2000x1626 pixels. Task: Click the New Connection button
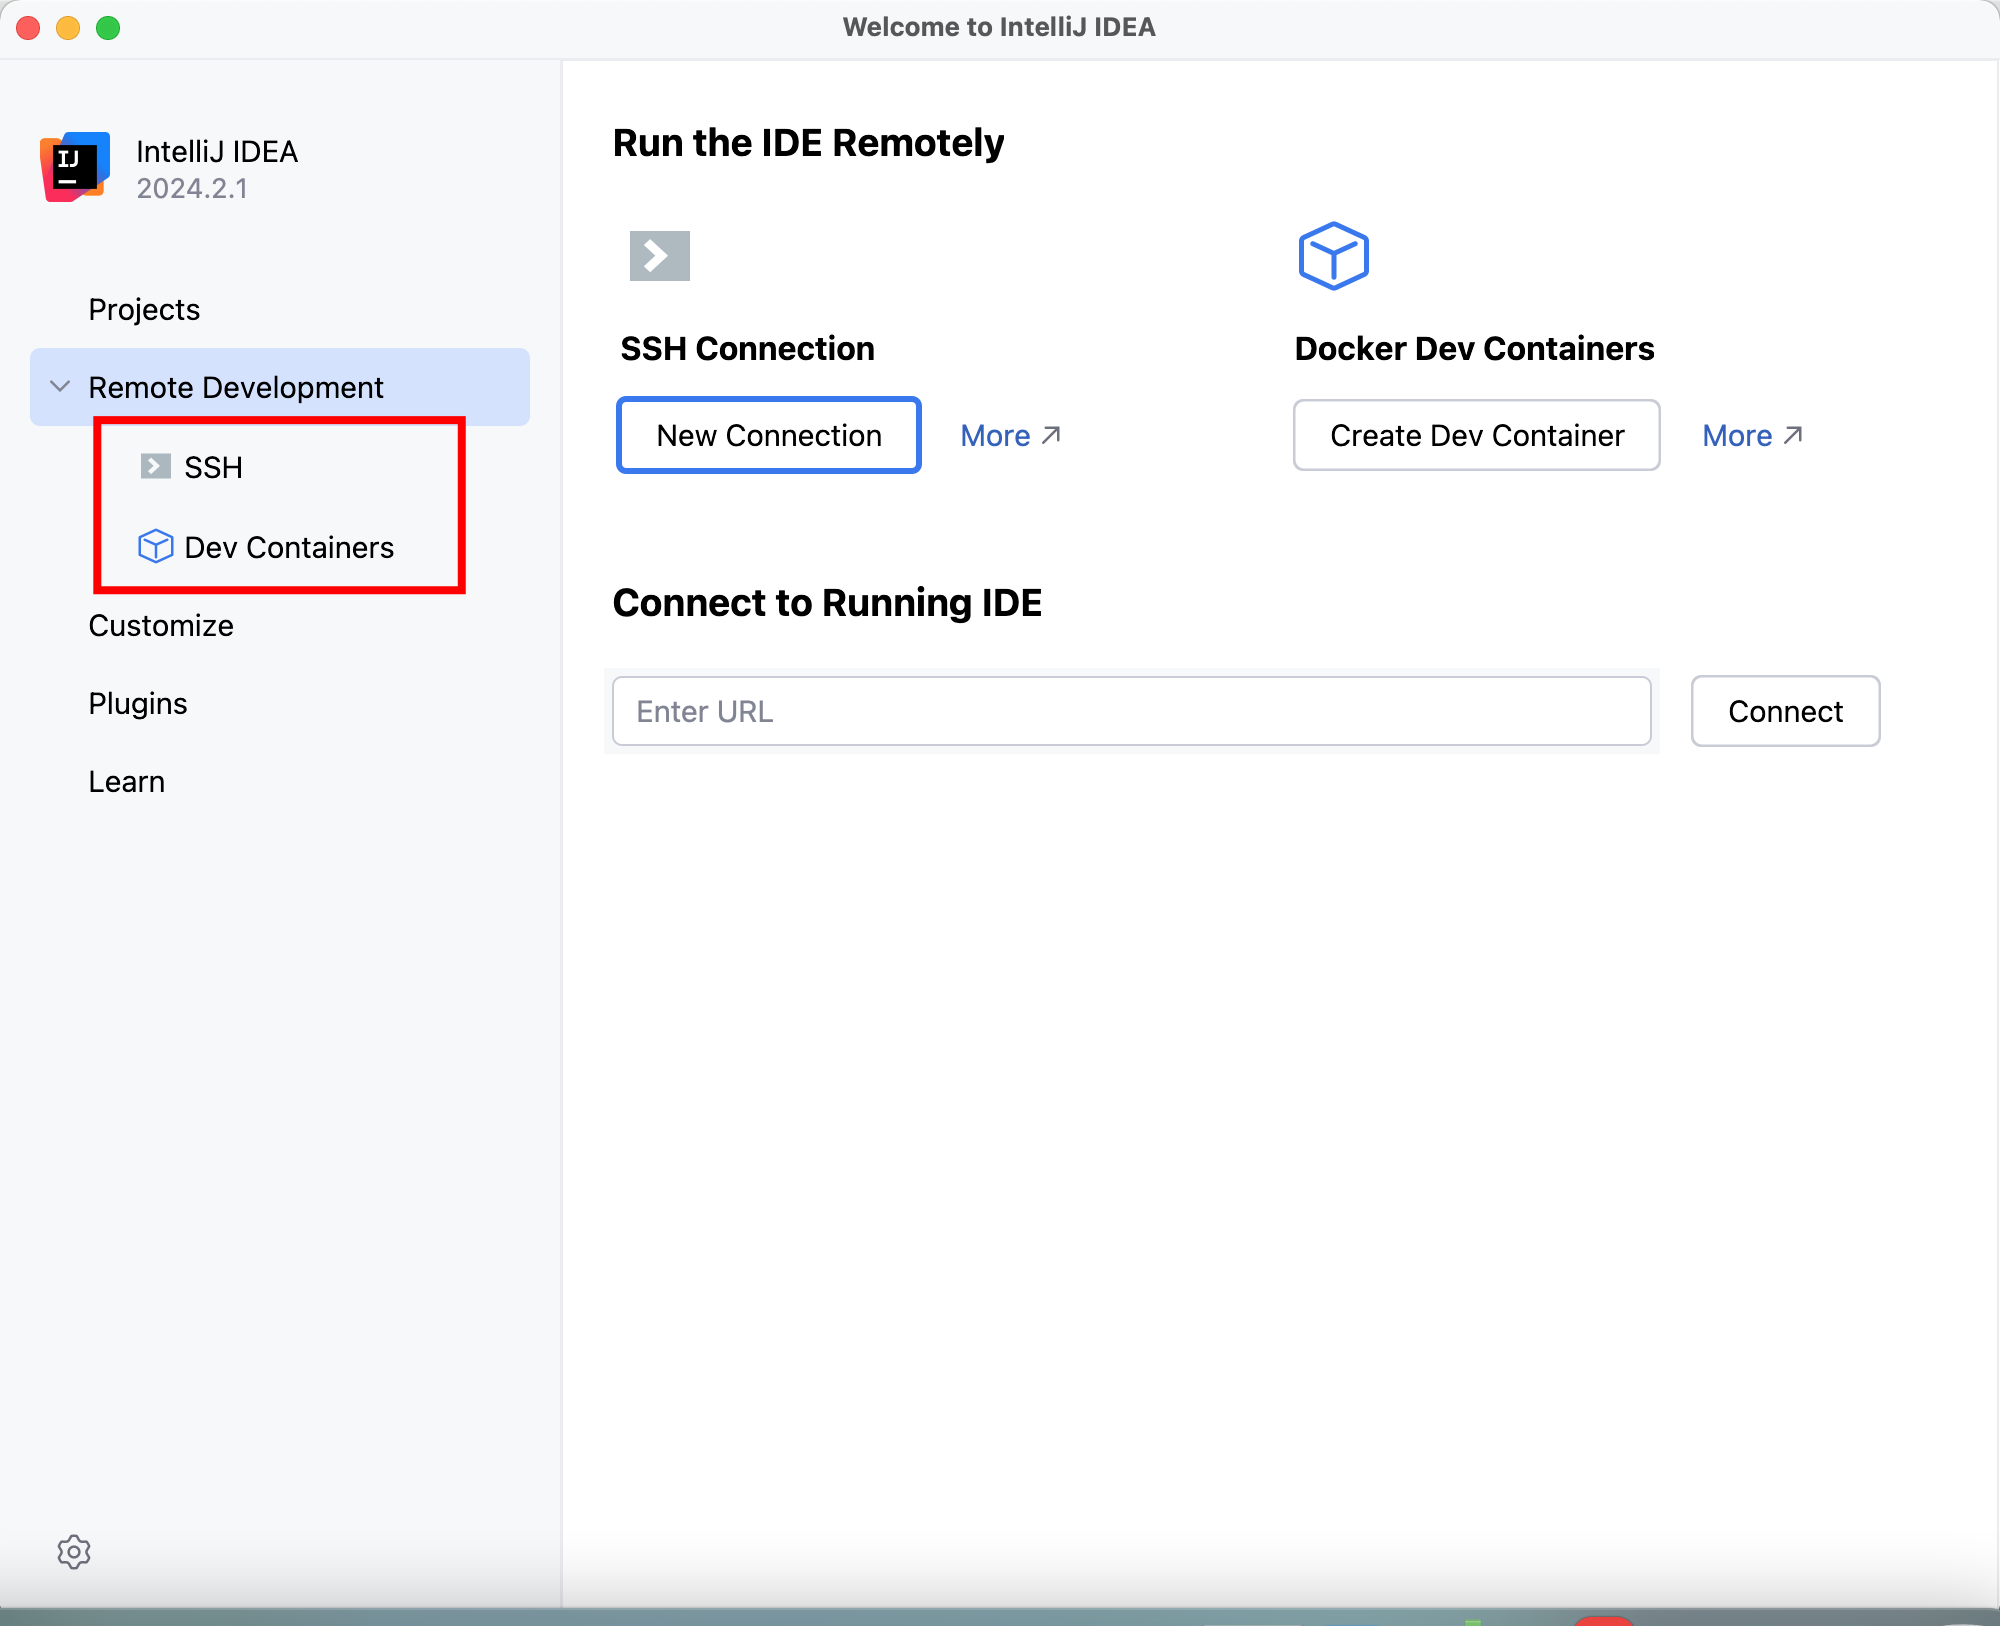pos(766,435)
